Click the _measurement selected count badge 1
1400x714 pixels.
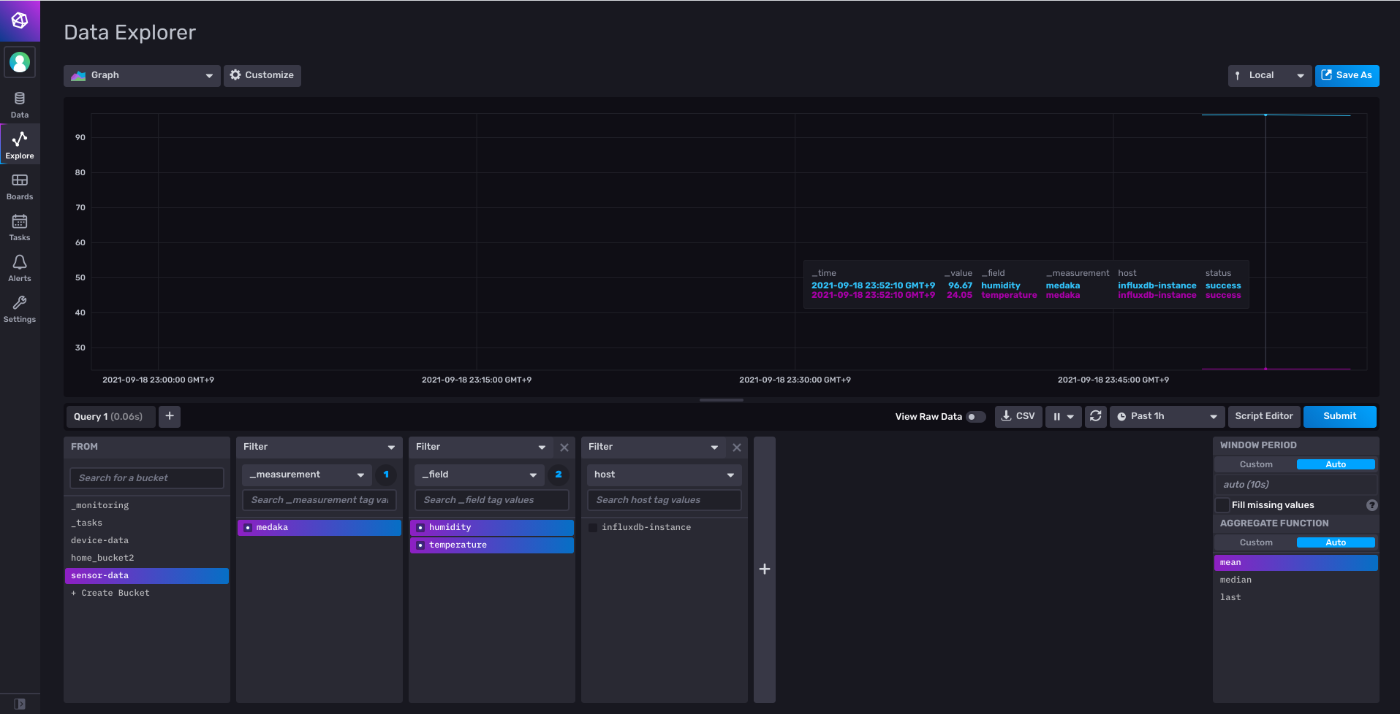point(386,475)
